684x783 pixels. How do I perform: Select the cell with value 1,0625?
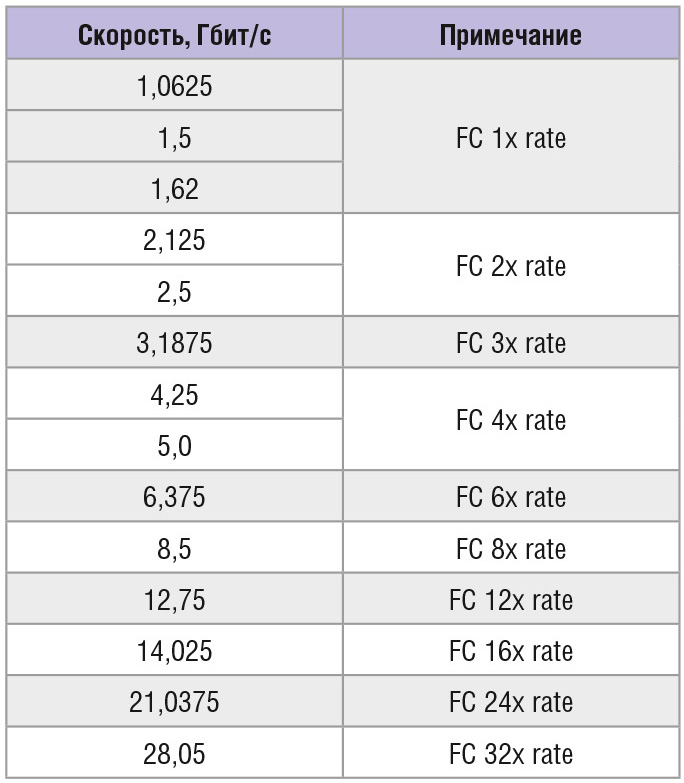[175, 87]
